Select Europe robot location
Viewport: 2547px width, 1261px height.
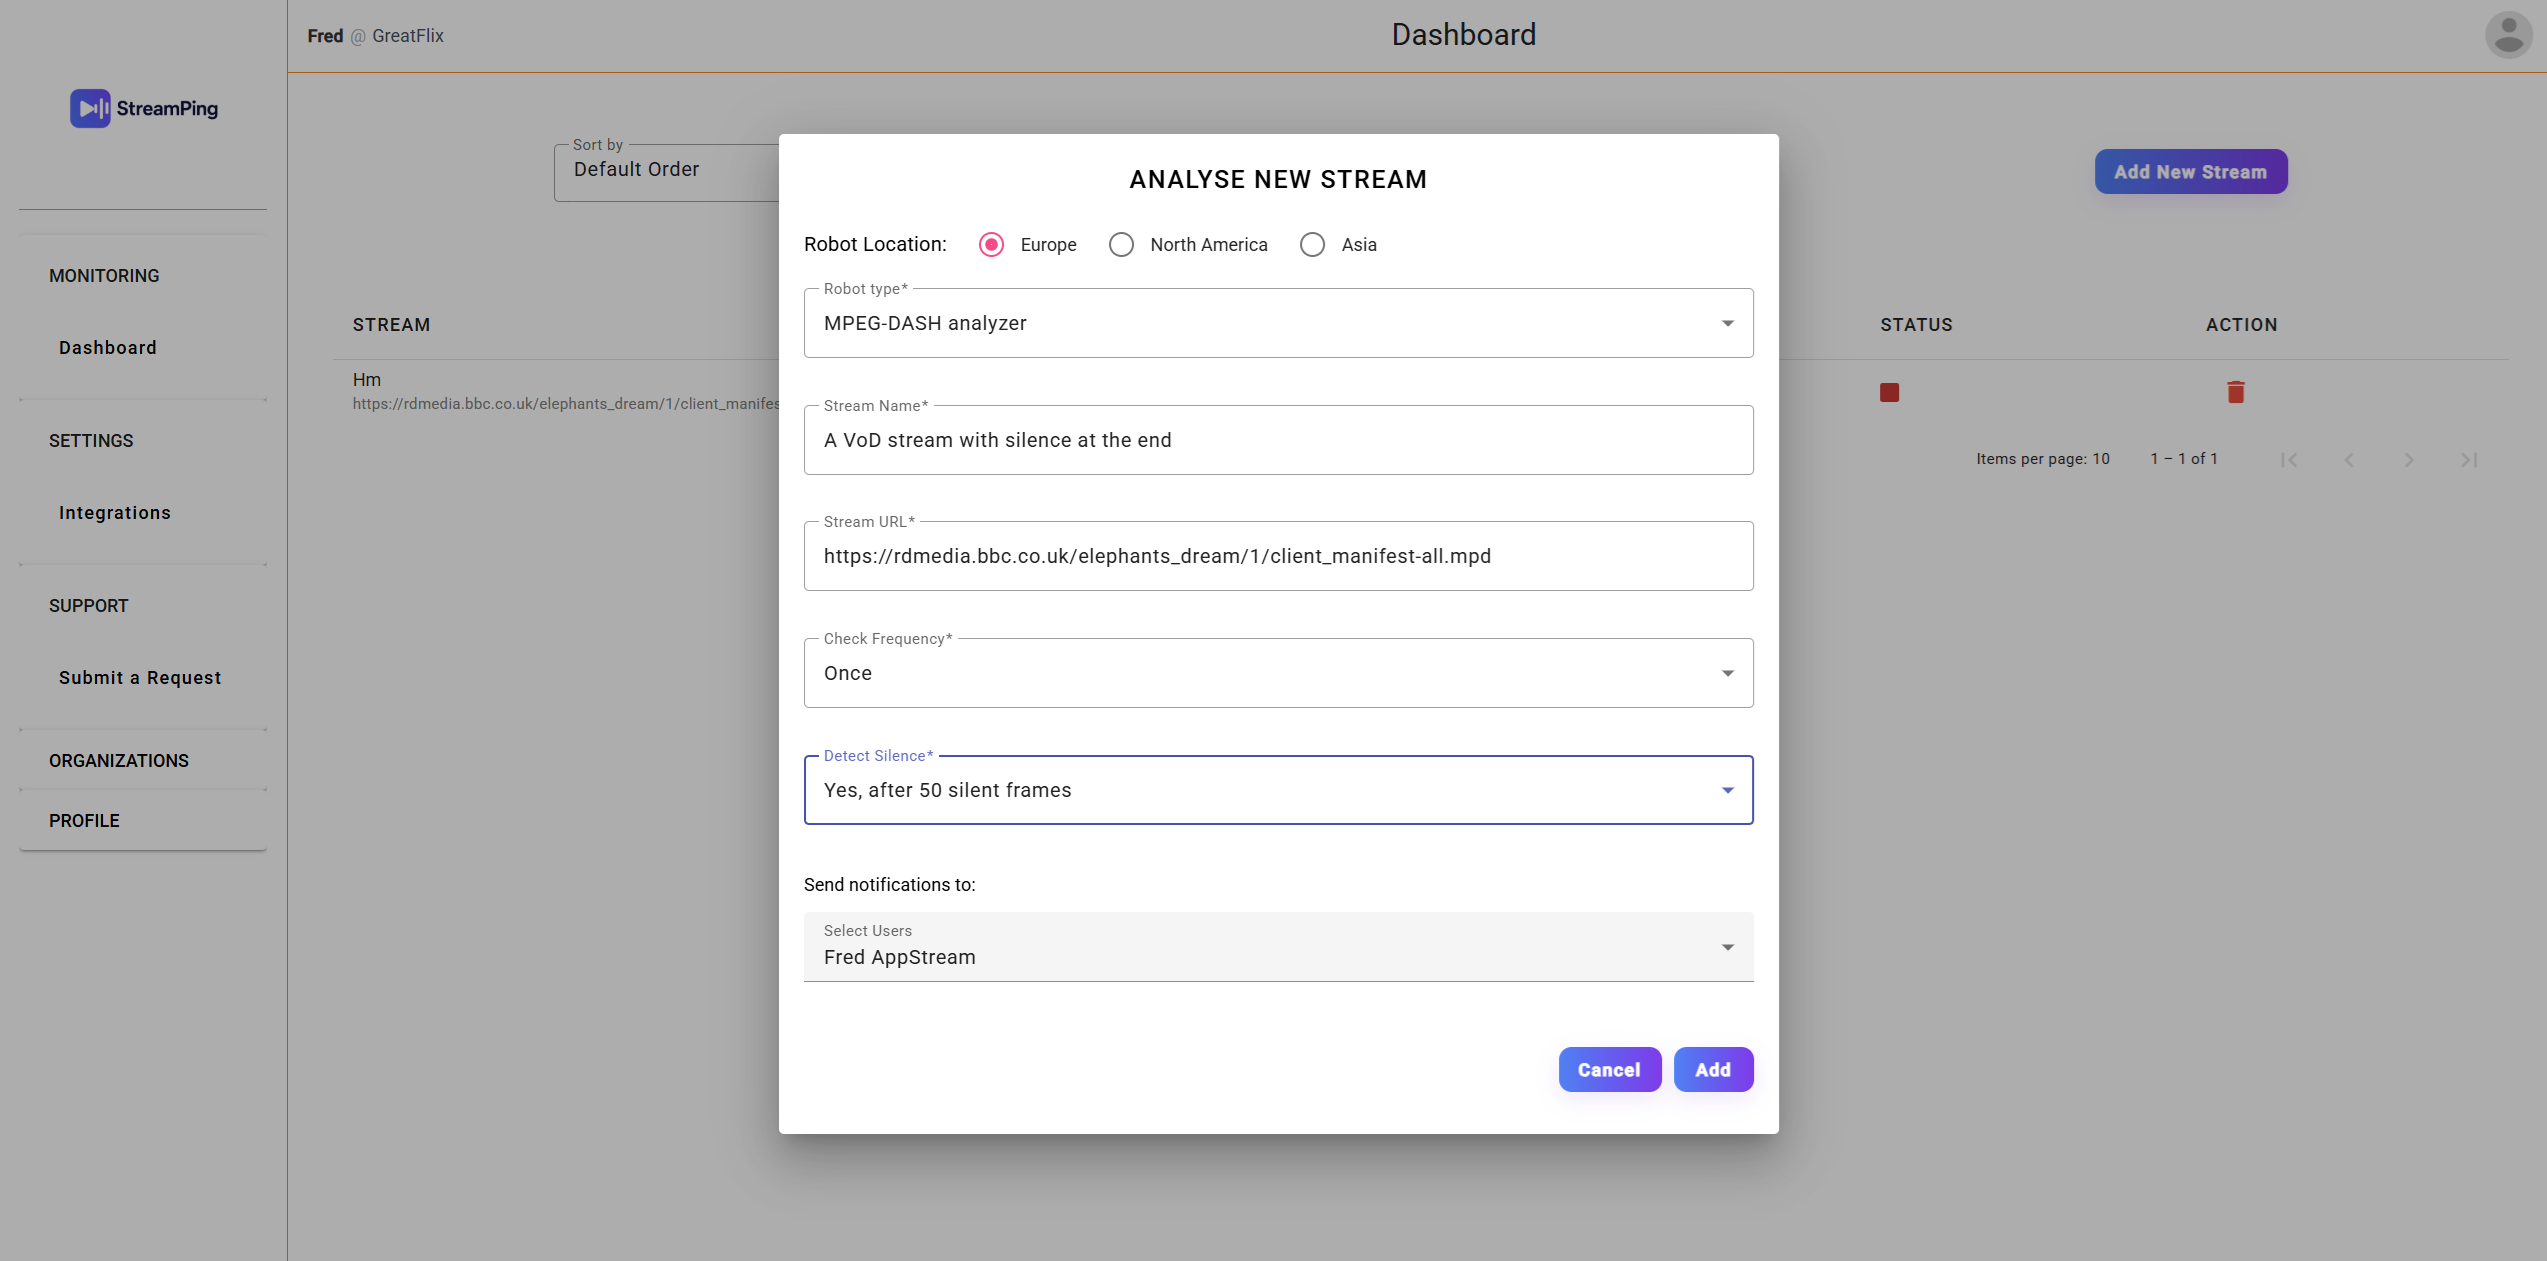tap(991, 245)
